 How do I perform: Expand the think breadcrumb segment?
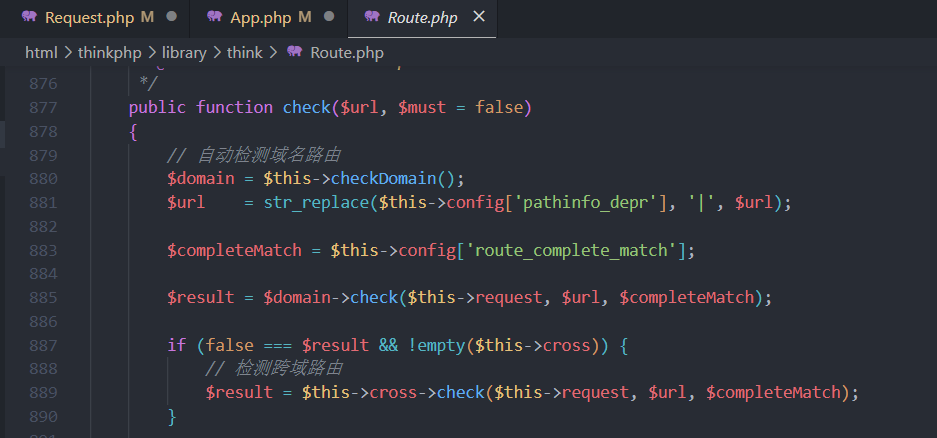click(245, 52)
